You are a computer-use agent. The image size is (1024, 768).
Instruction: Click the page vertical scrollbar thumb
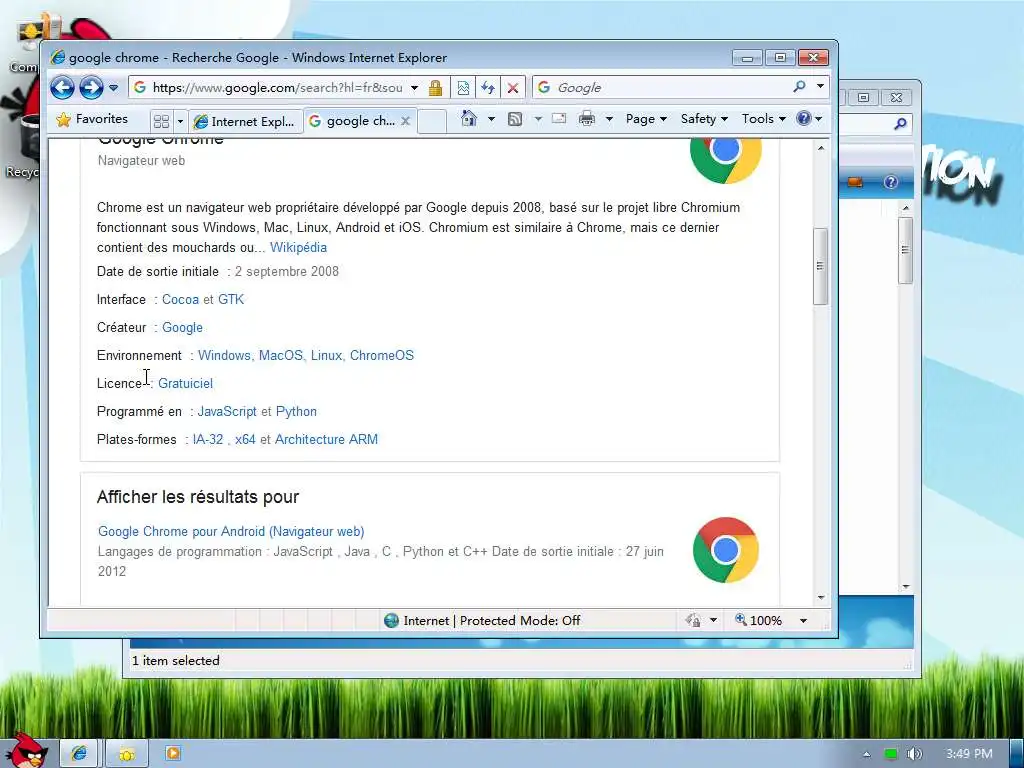820,266
